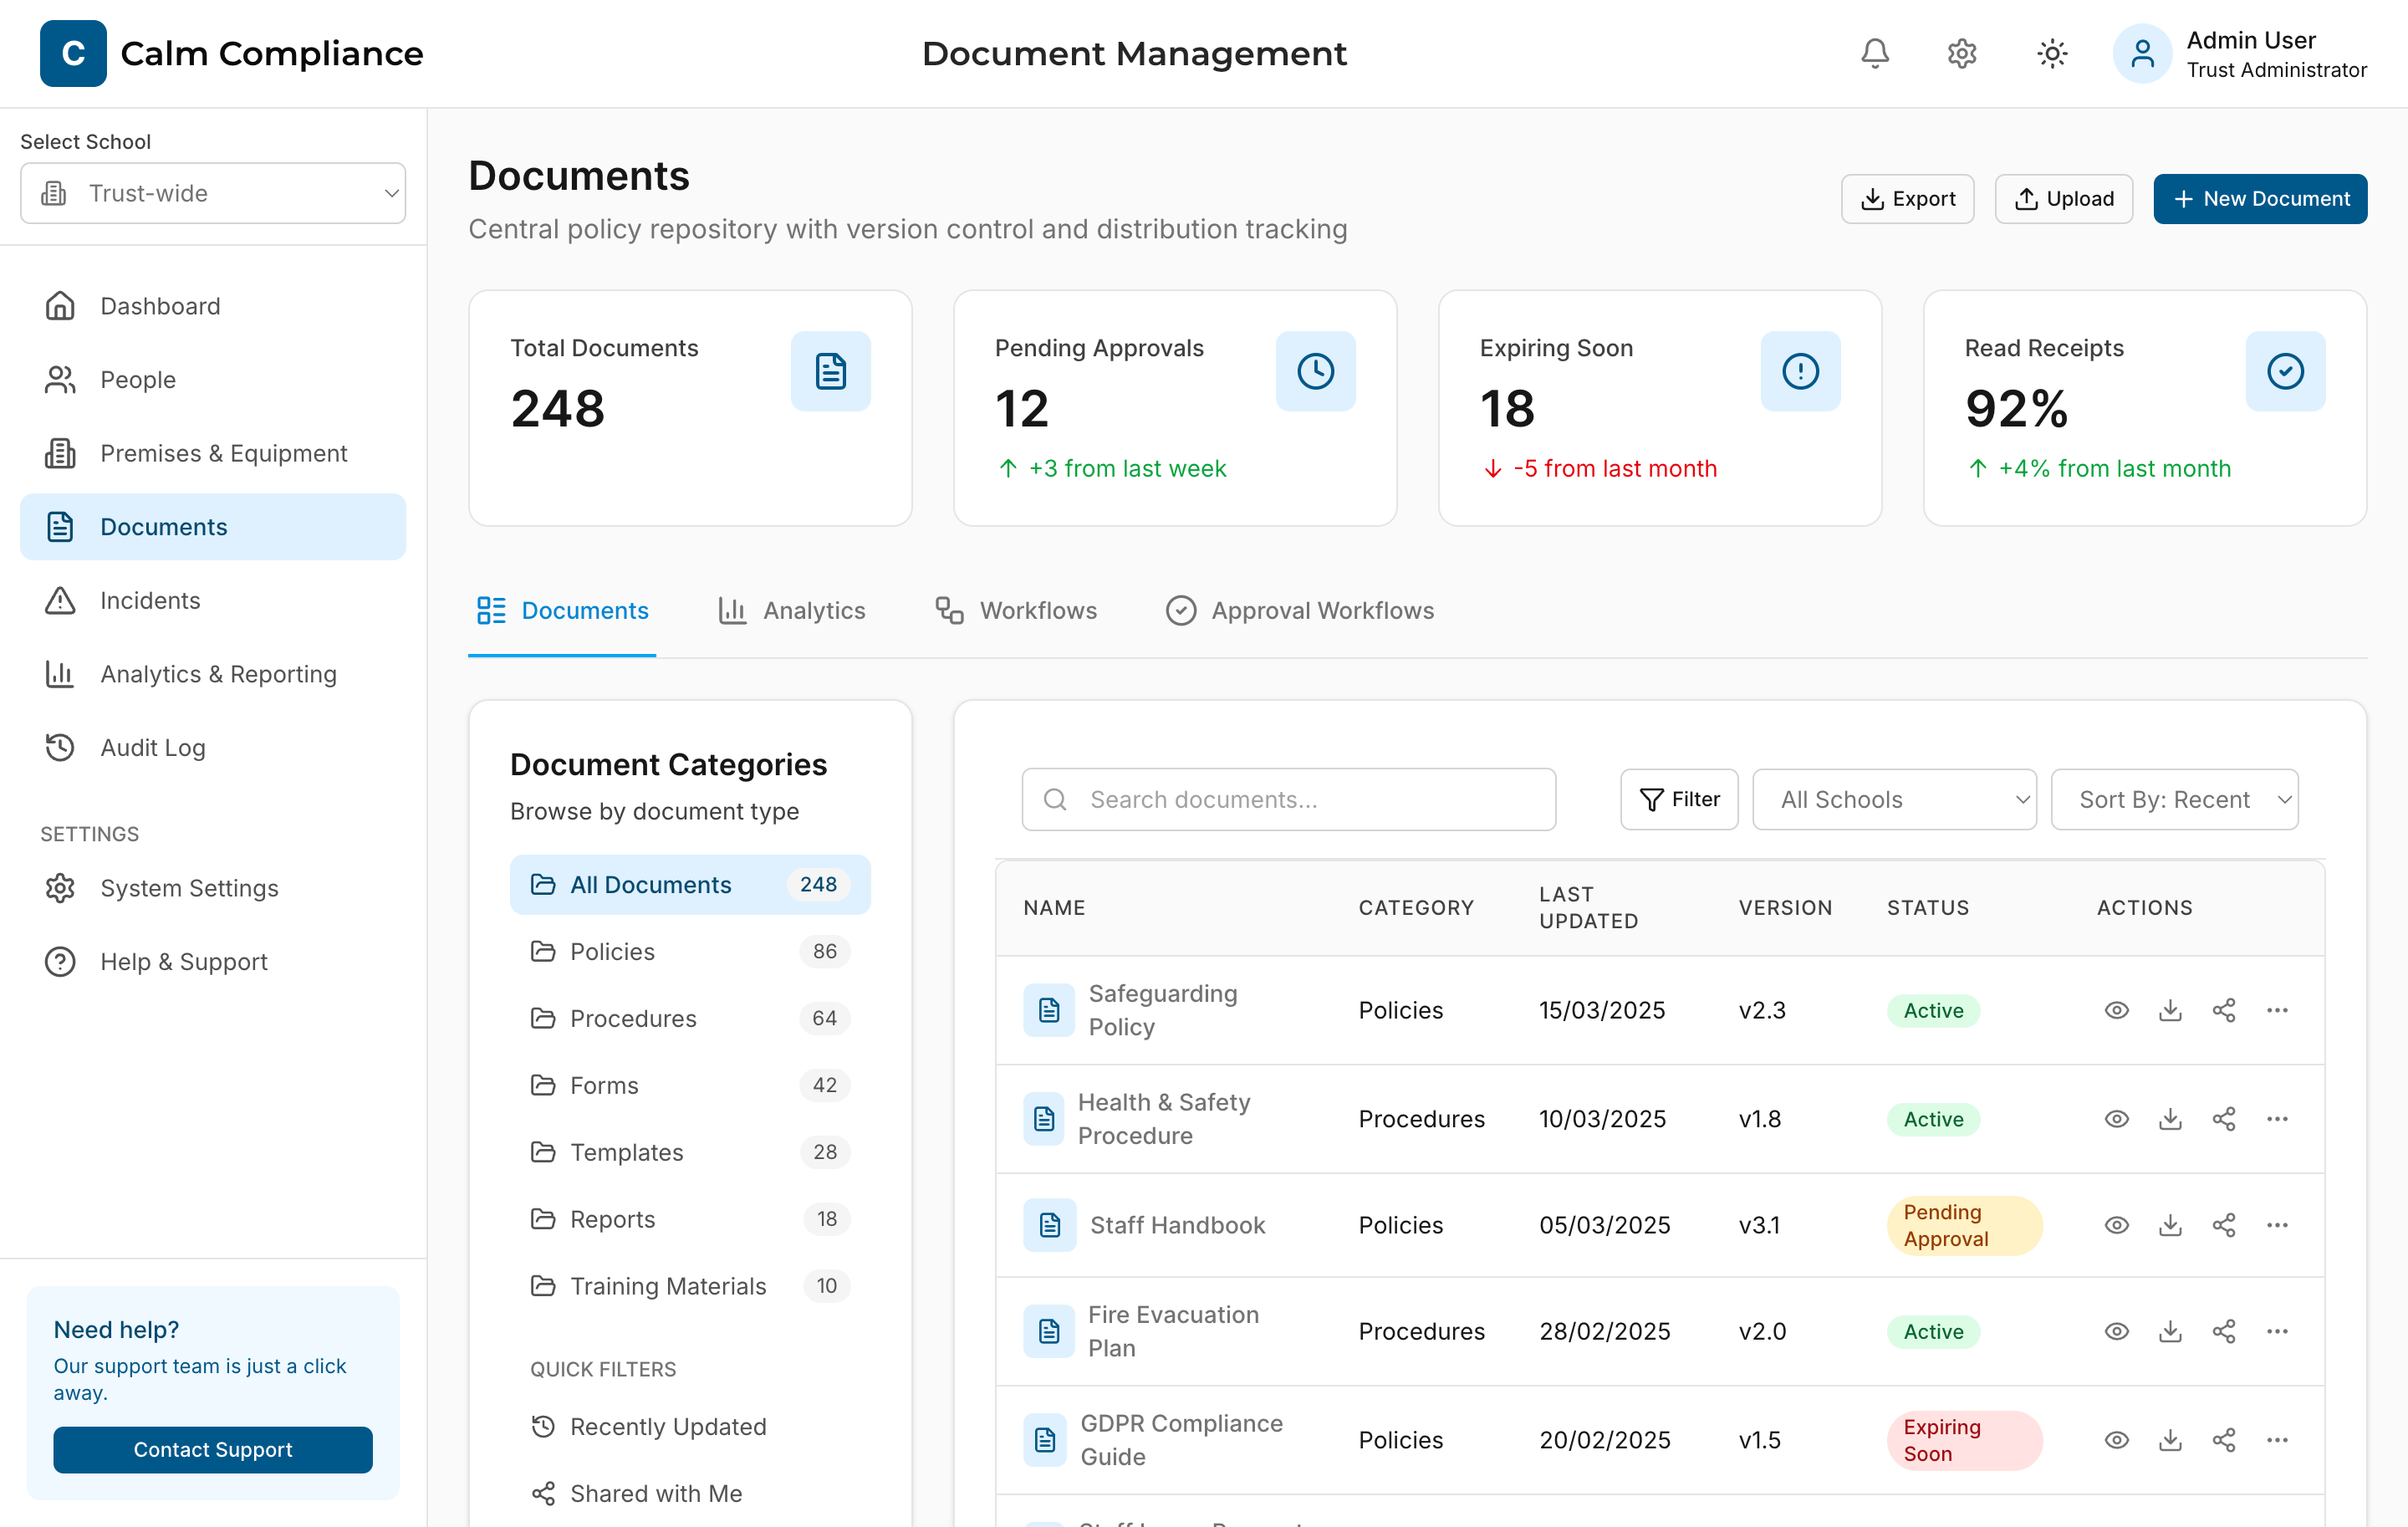
Task: Open the notifications bell
Action: pos(1874,53)
